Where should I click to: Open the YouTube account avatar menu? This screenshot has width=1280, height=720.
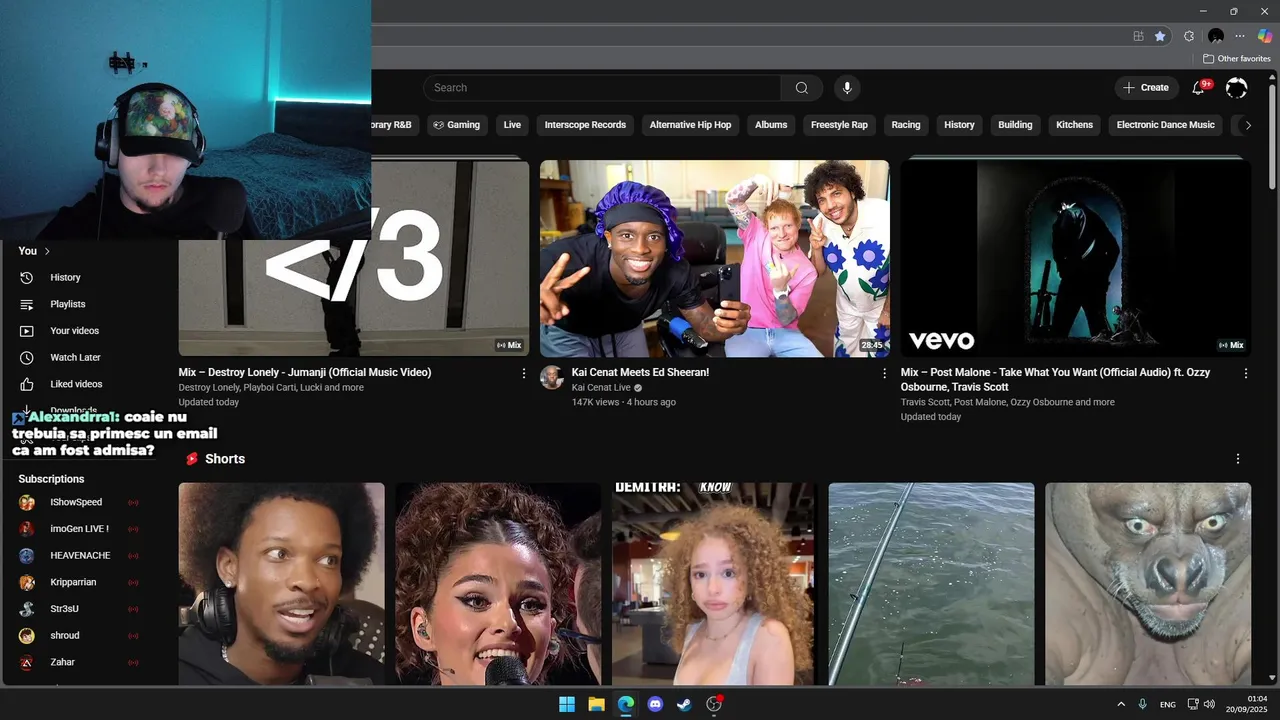[1237, 88]
